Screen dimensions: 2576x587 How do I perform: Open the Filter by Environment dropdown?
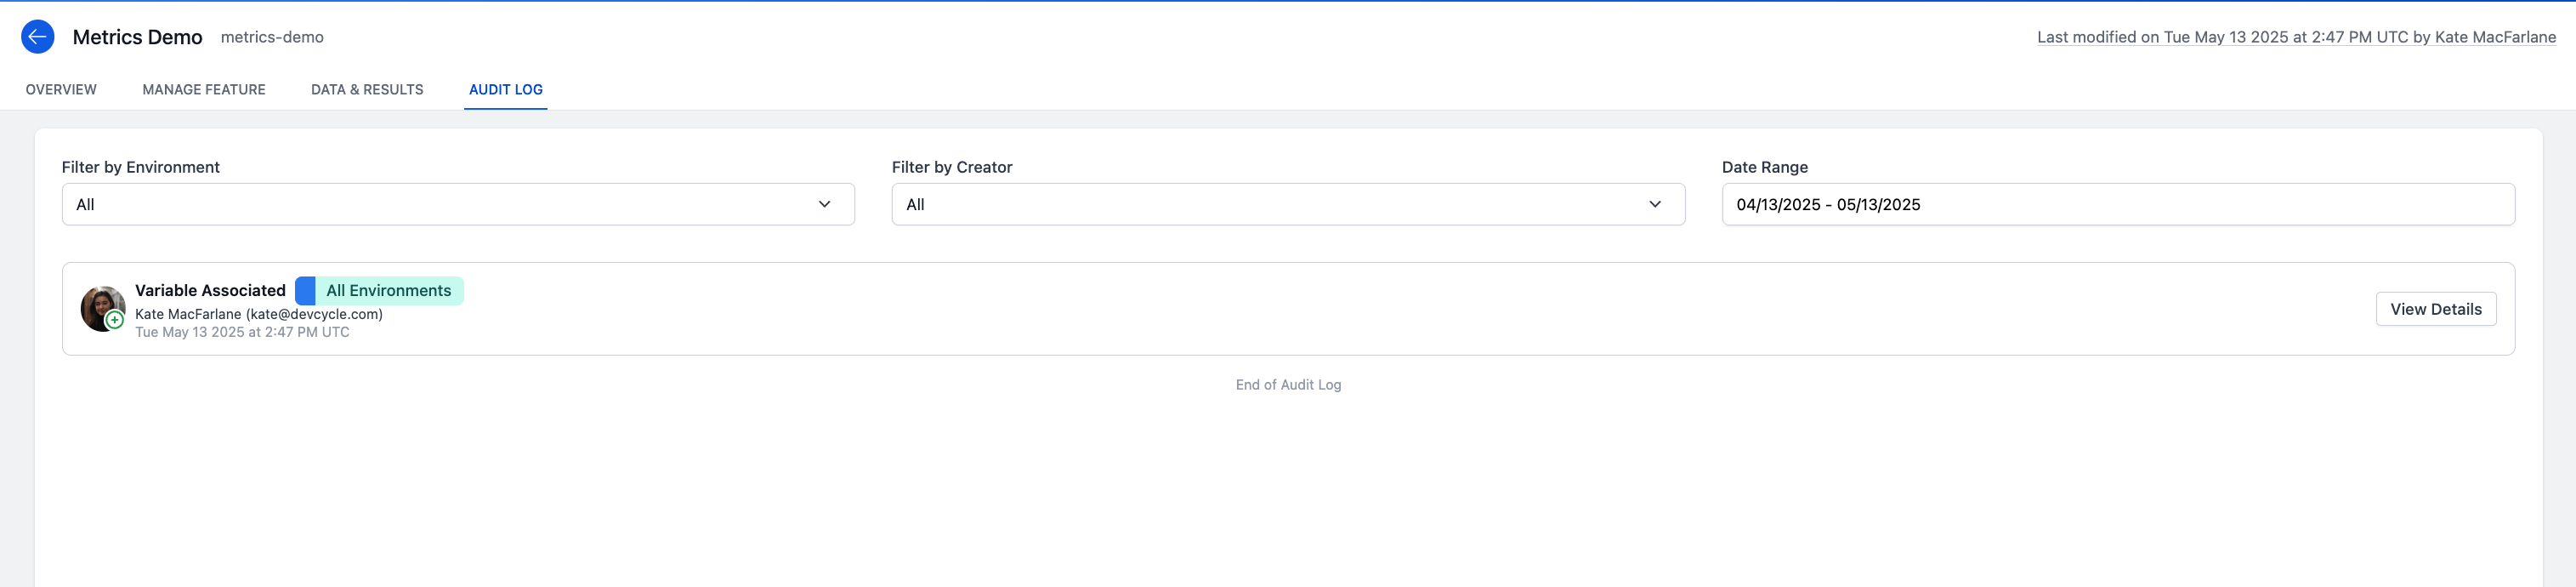(x=457, y=204)
